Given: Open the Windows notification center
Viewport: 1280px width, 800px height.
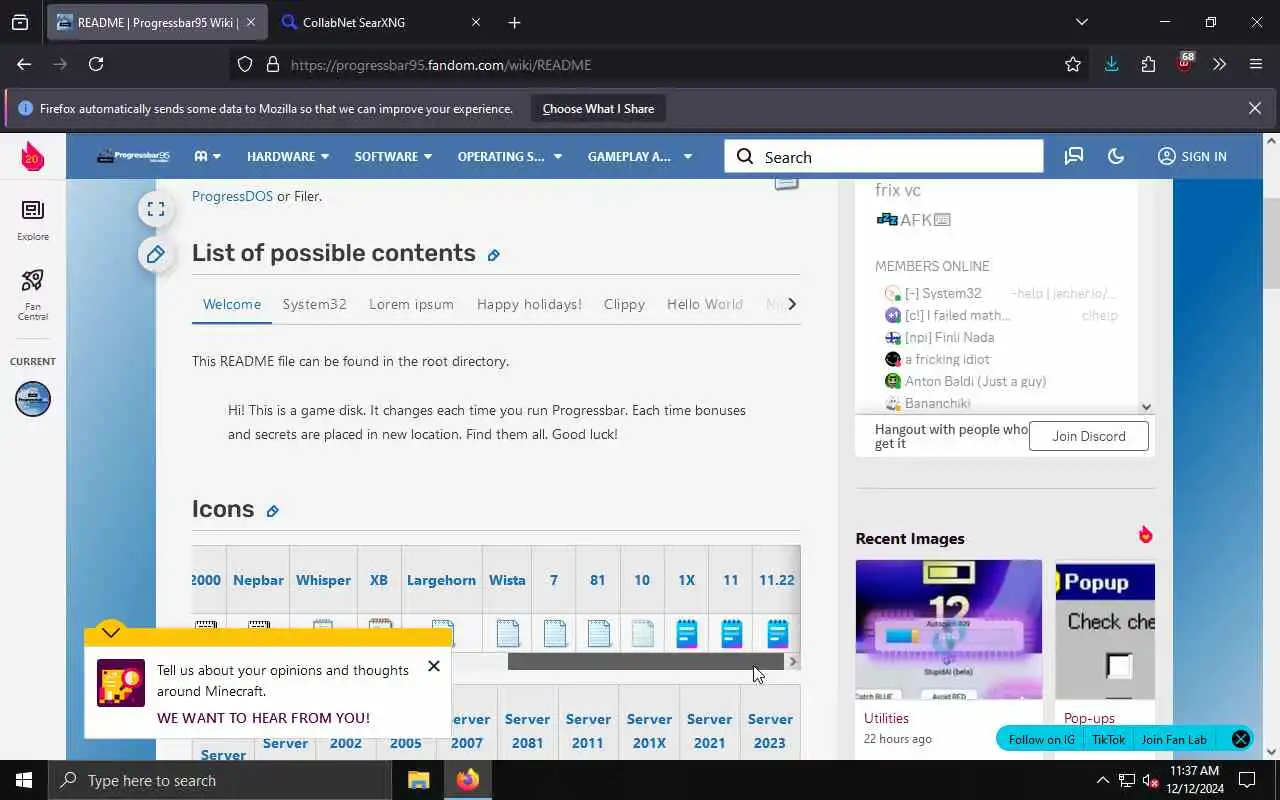Looking at the screenshot, I should [1247, 780].
